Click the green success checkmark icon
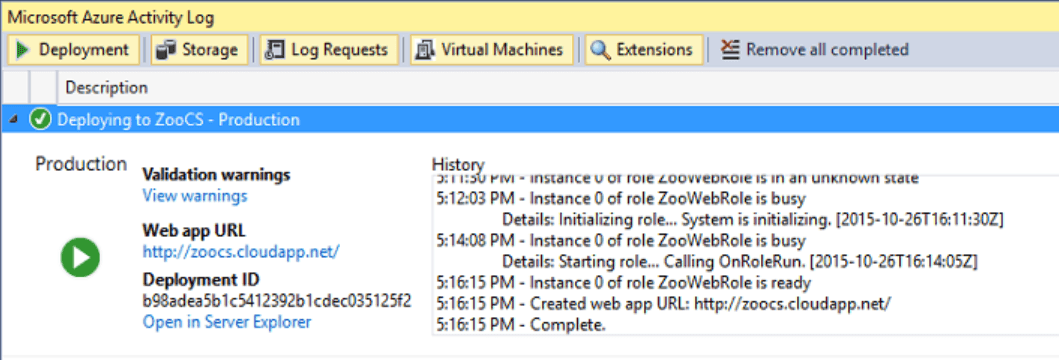Screen dimensions: 1059x360 [x=42, y=120]
